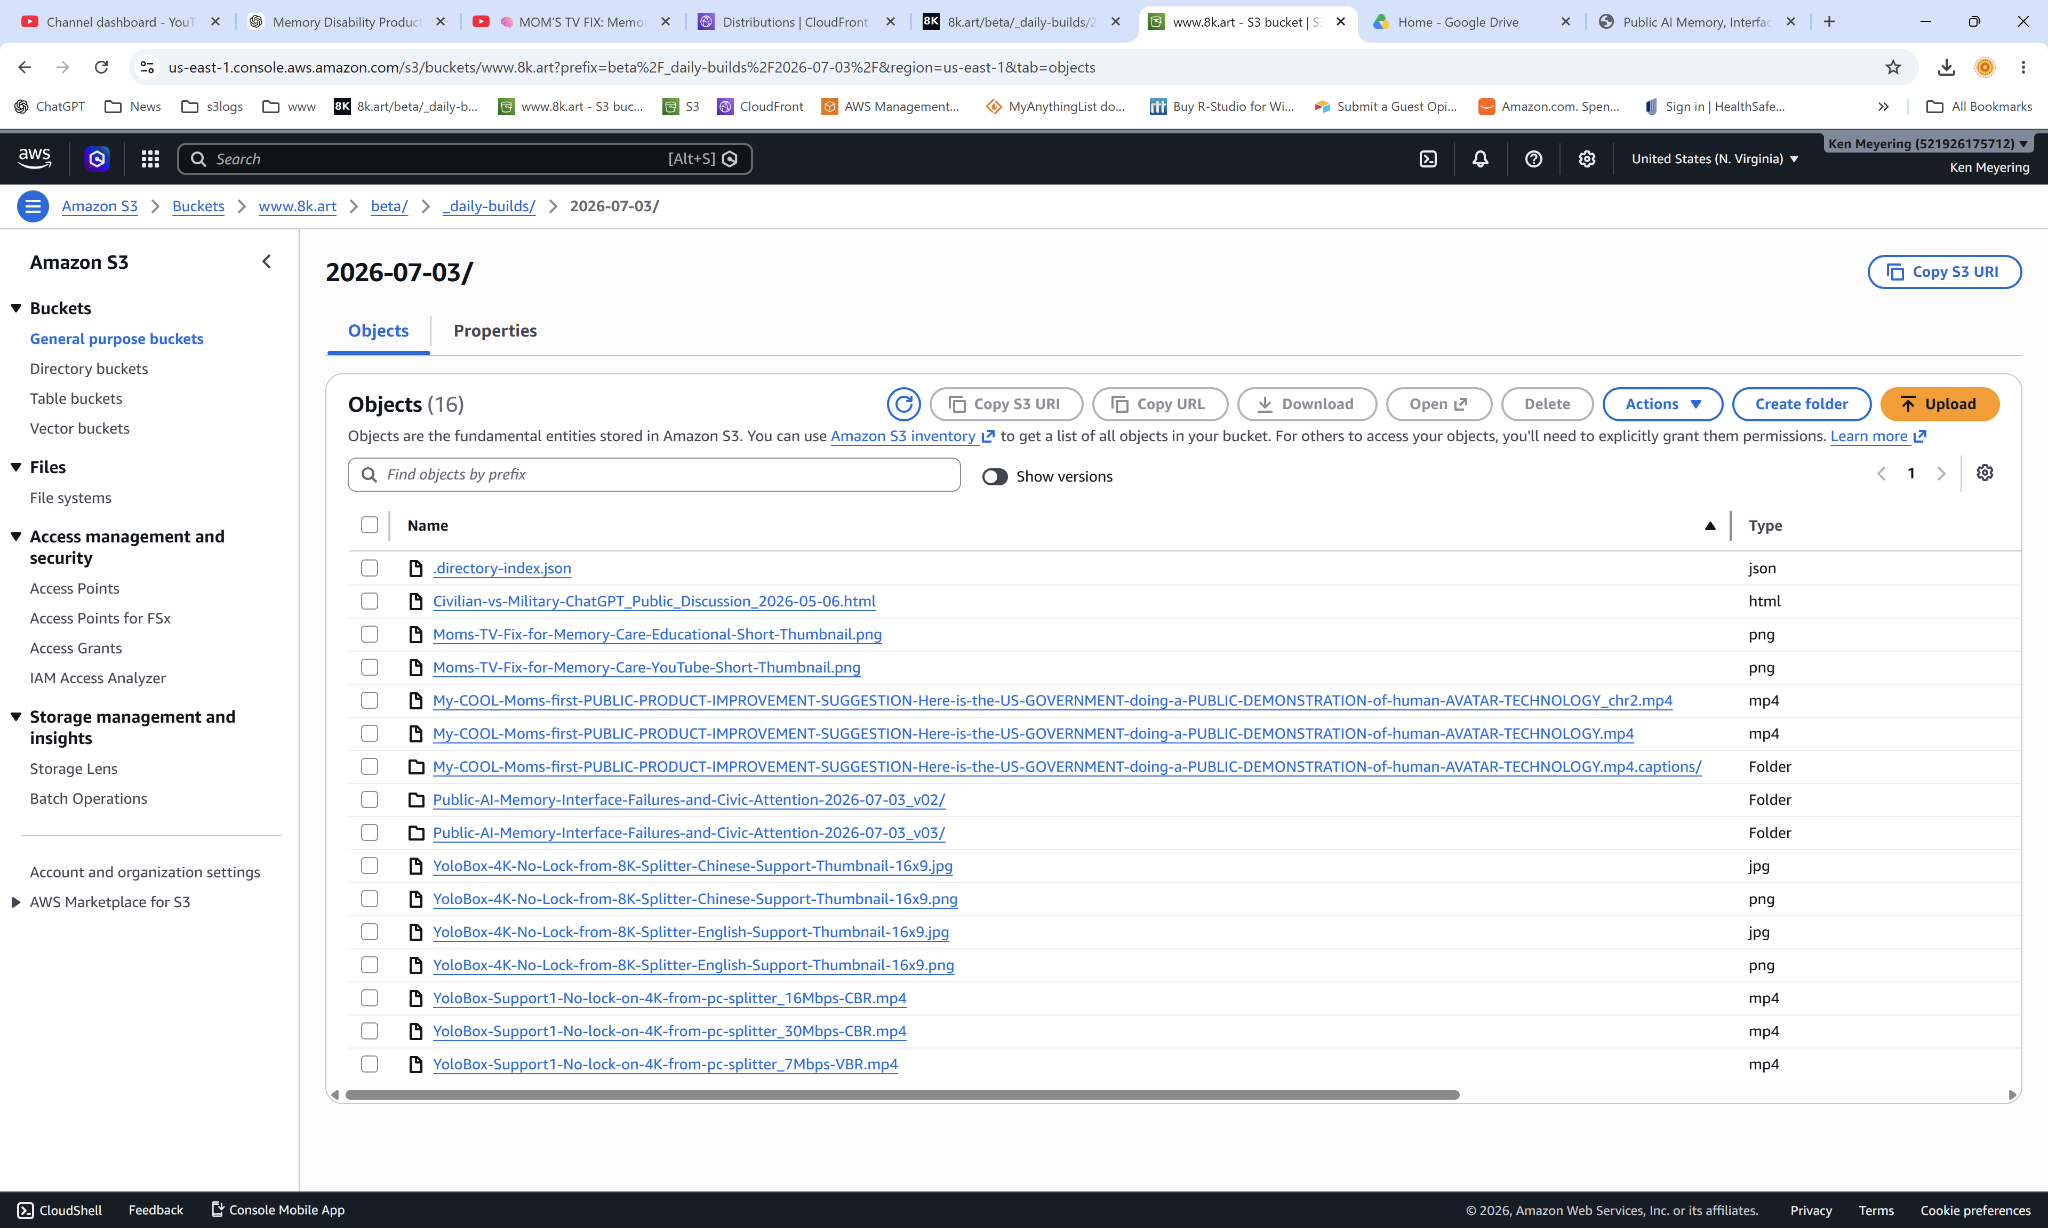The width and height of the screenshot is (2048, 1228).
Task: Open a new browser tab
Action: (1829, 21)
